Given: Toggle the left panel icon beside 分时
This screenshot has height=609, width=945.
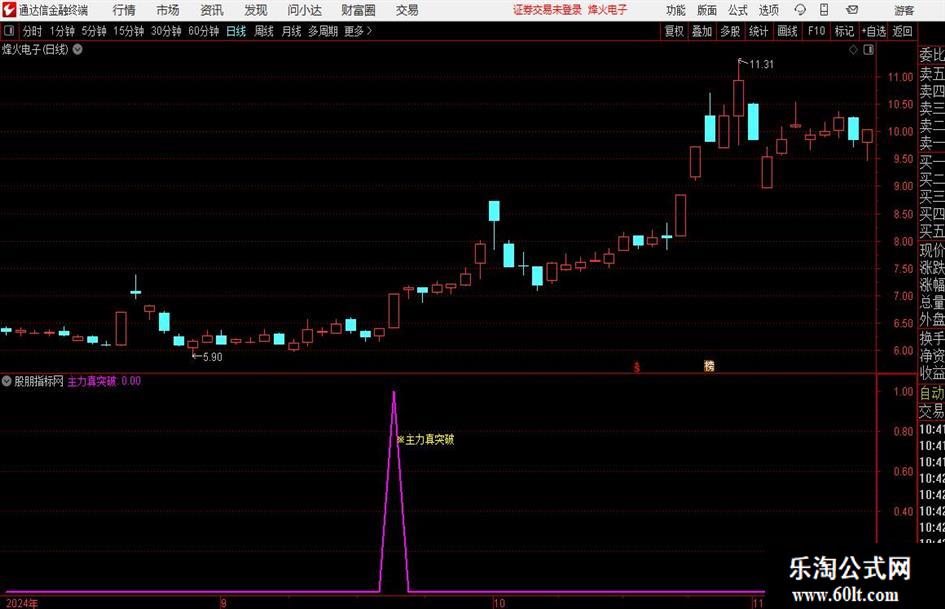Looking at the screenshot, I should click(x=9, y=31).
